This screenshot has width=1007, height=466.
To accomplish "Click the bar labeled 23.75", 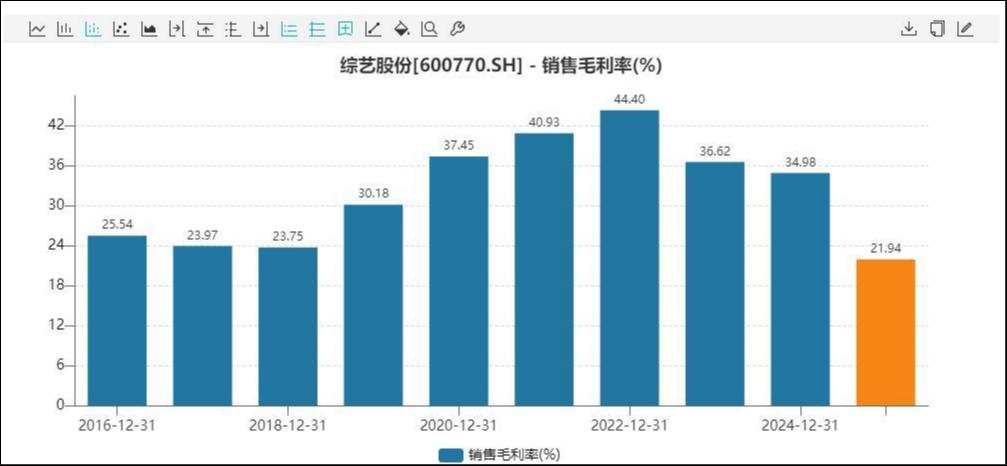I will 288,327.
